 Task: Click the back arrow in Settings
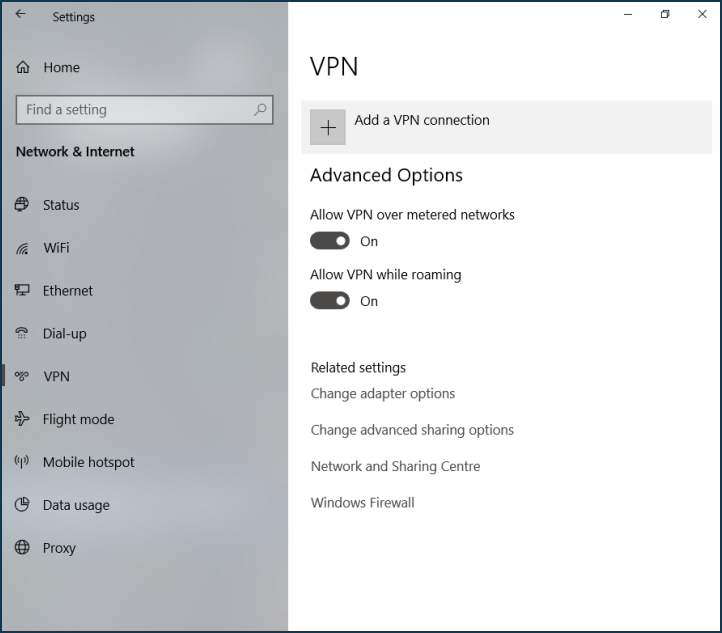pyautogui.click(x=21, y=15)
